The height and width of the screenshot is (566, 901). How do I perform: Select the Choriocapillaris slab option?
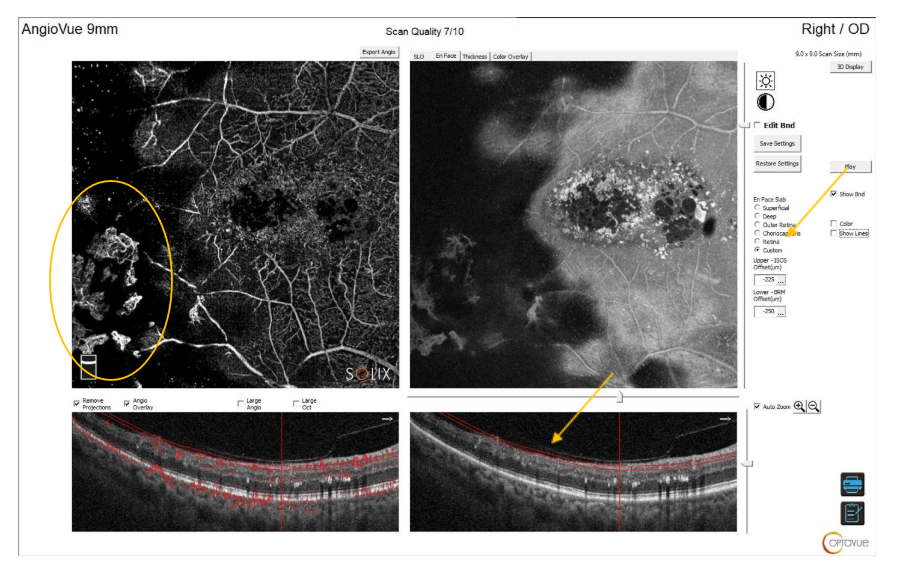pyautogui.click(x=757, y=233)
